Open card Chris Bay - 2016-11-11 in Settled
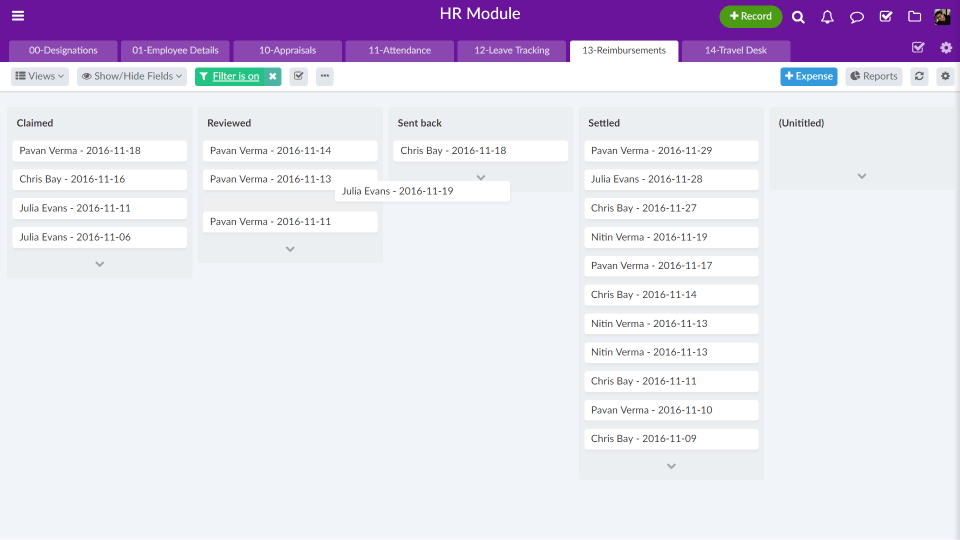Screen dimensions: 960x540 click(x=671, y=381)
